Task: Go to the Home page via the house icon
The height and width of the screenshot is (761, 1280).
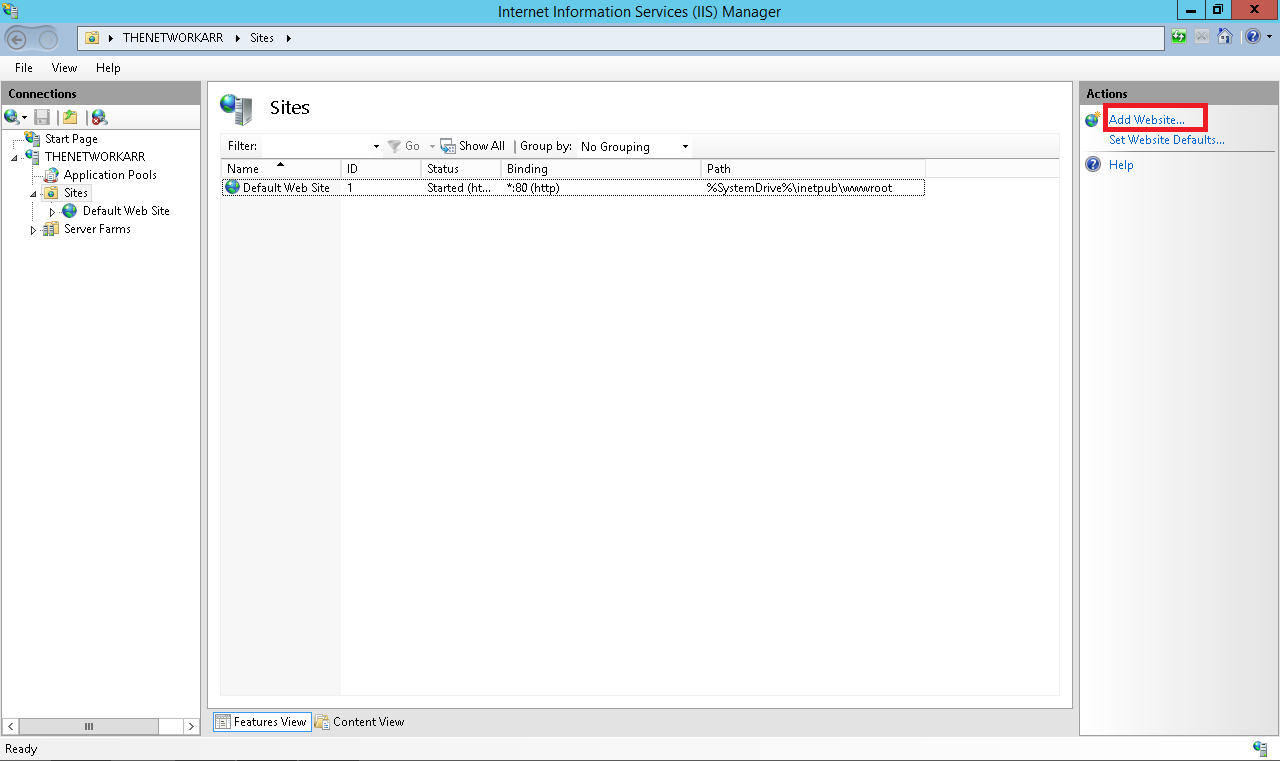Action: click(1224, 37)
